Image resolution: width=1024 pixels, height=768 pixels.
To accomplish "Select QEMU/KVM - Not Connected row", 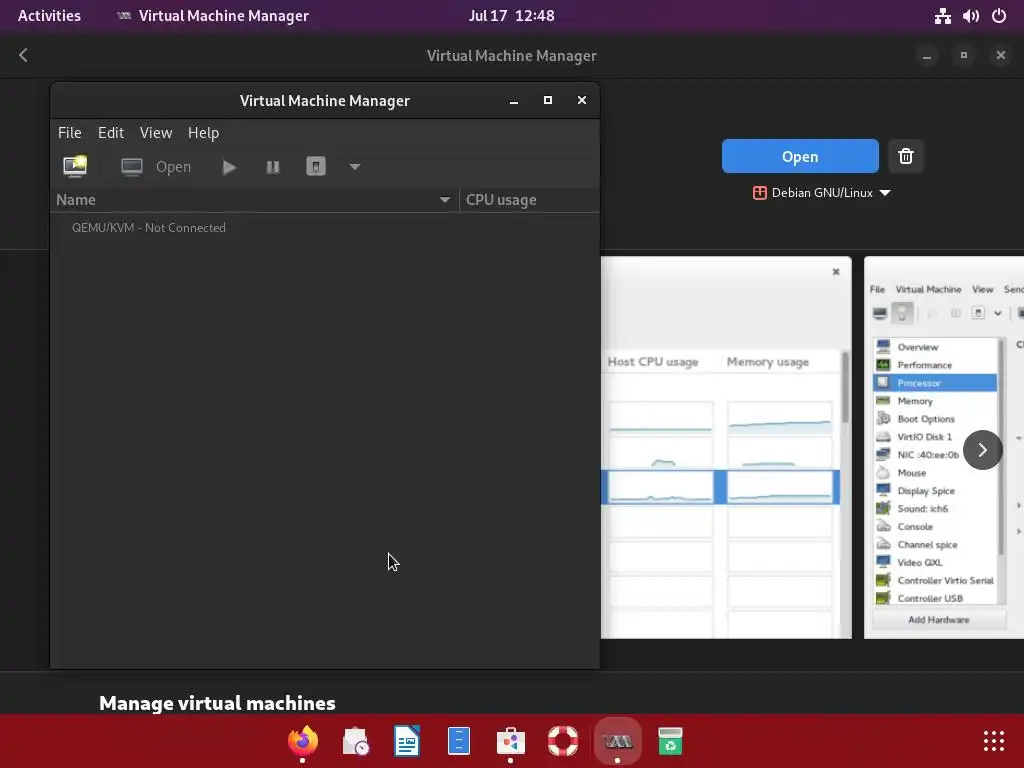I will (x=325, y=228).
